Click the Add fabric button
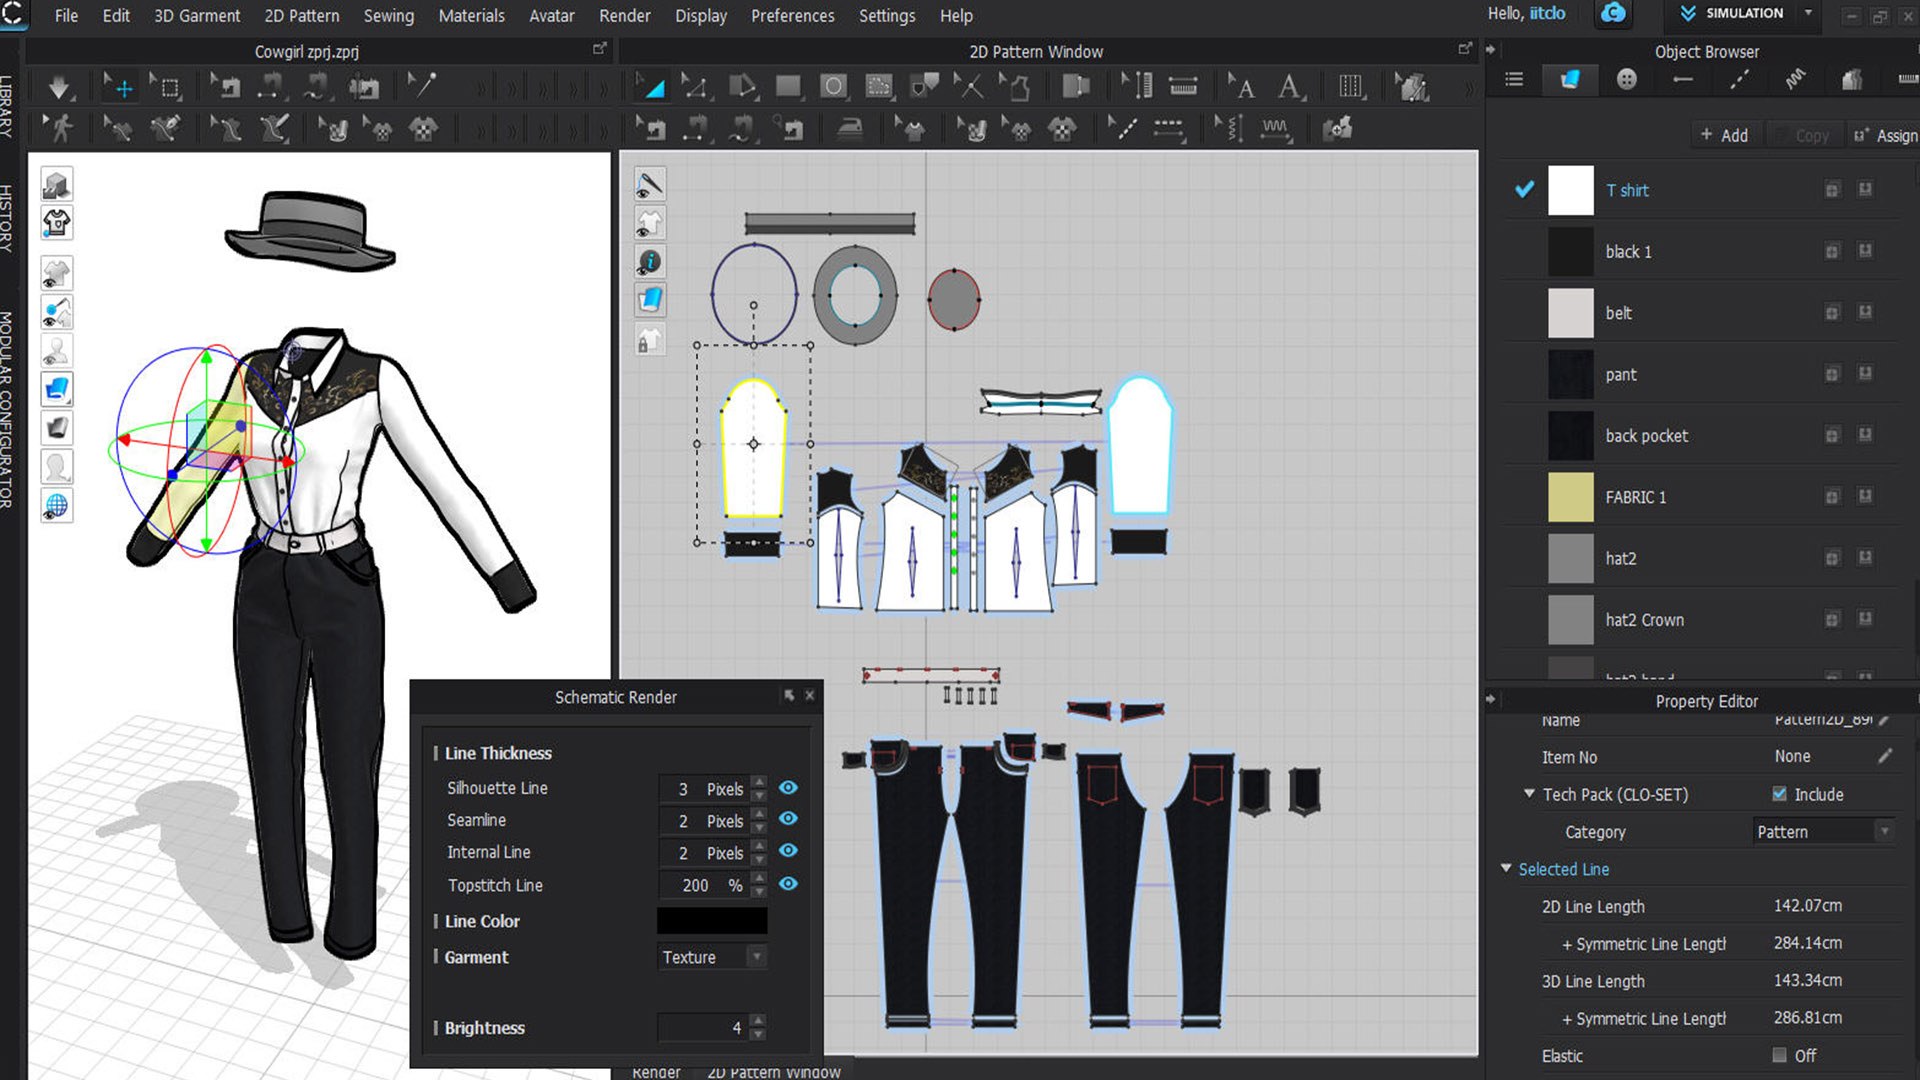The image size is (1920, 1080). tap(1724, 135)
